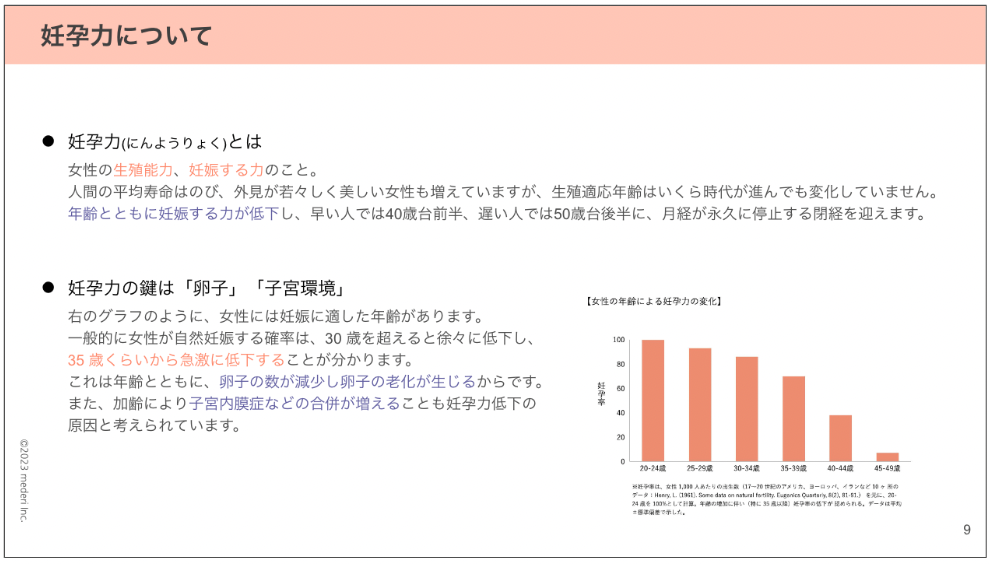Select the 25-29歳 bar in the chart
The width and height of the screenshot is (990, 564).
point(700,404)
